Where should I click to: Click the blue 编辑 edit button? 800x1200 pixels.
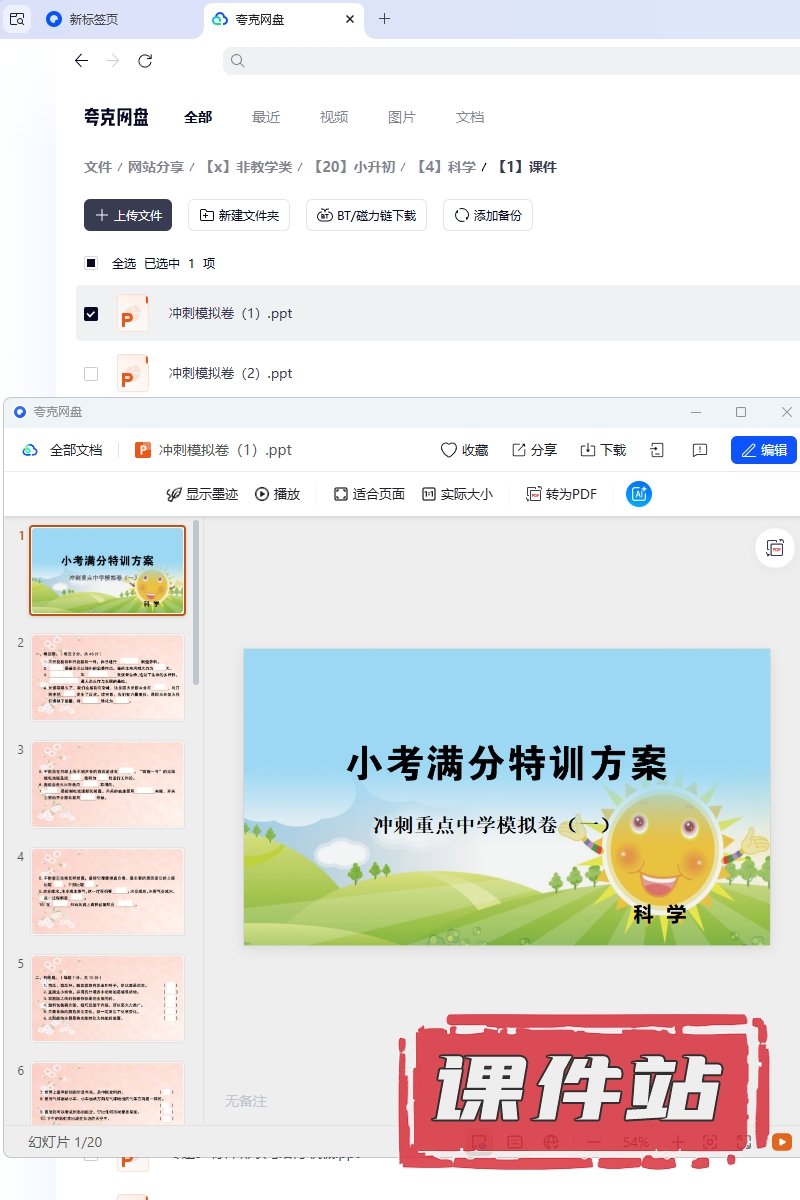763,450
